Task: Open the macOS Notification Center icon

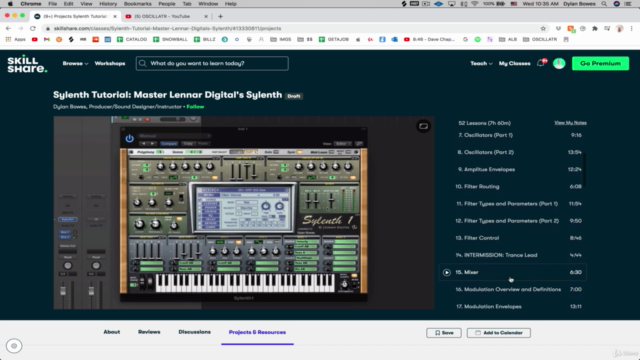Action: tap(628, 4)
